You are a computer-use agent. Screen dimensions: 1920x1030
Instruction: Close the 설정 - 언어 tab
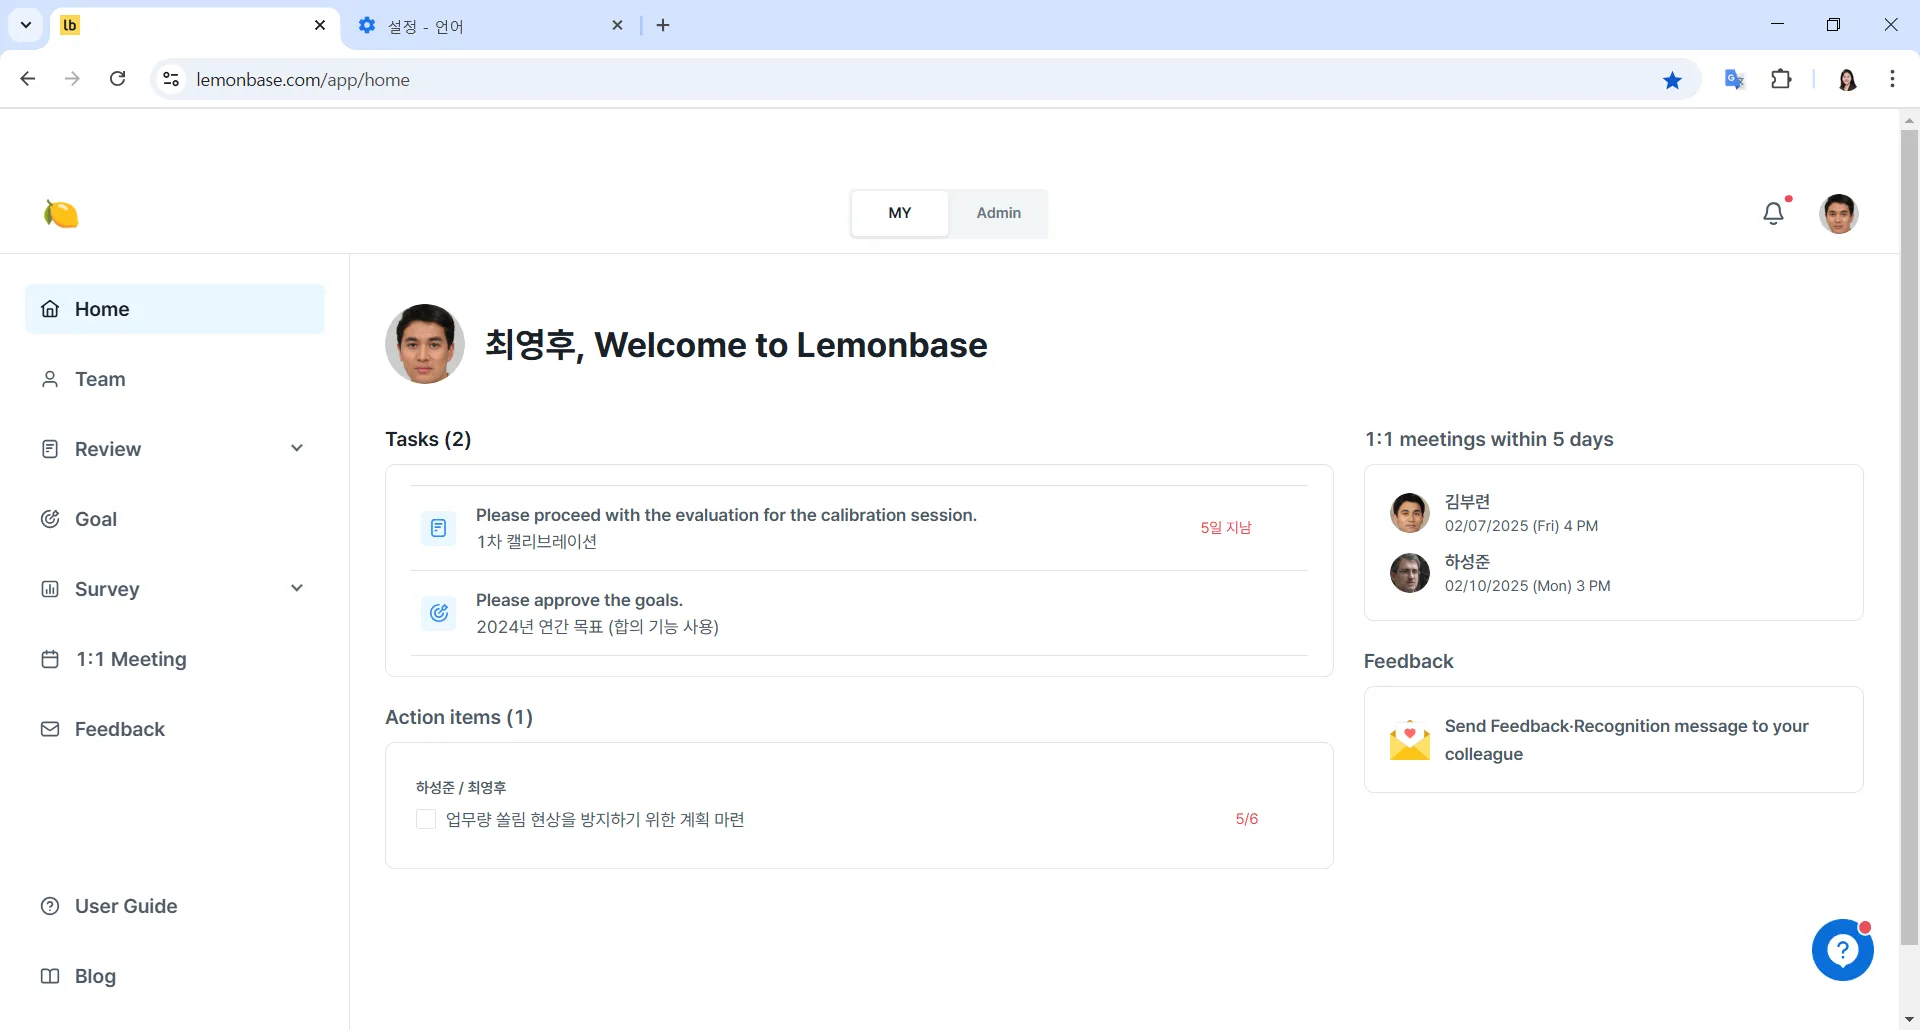pos(618,25)
